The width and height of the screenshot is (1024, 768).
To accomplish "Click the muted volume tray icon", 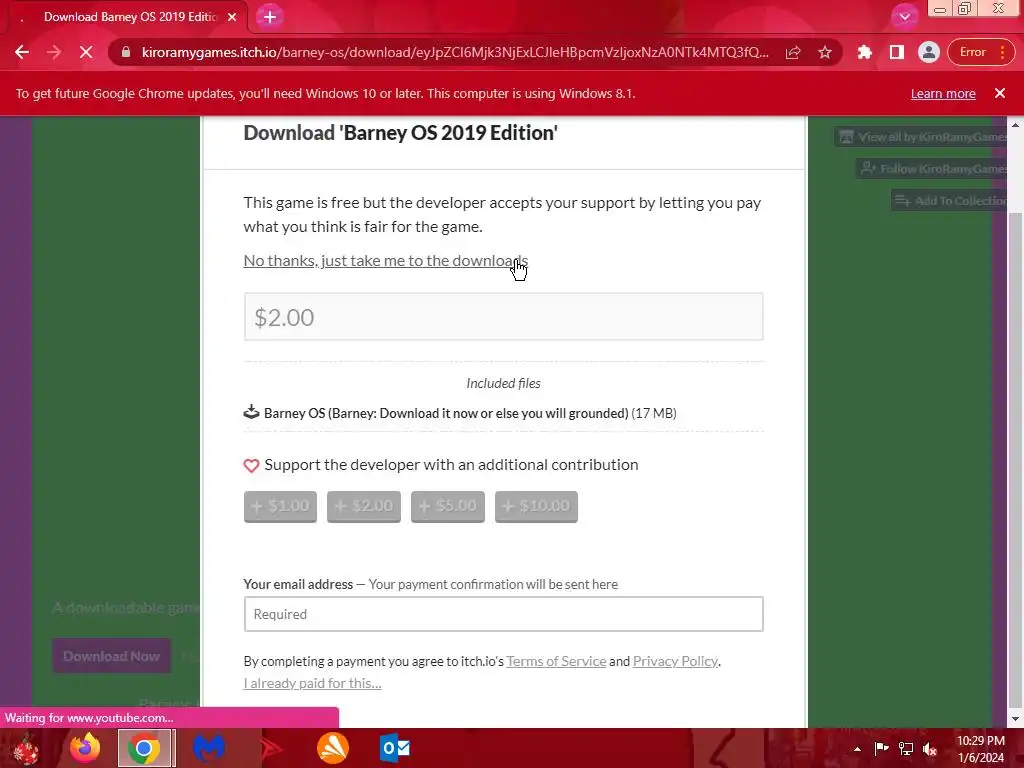I will pos(930,749).
